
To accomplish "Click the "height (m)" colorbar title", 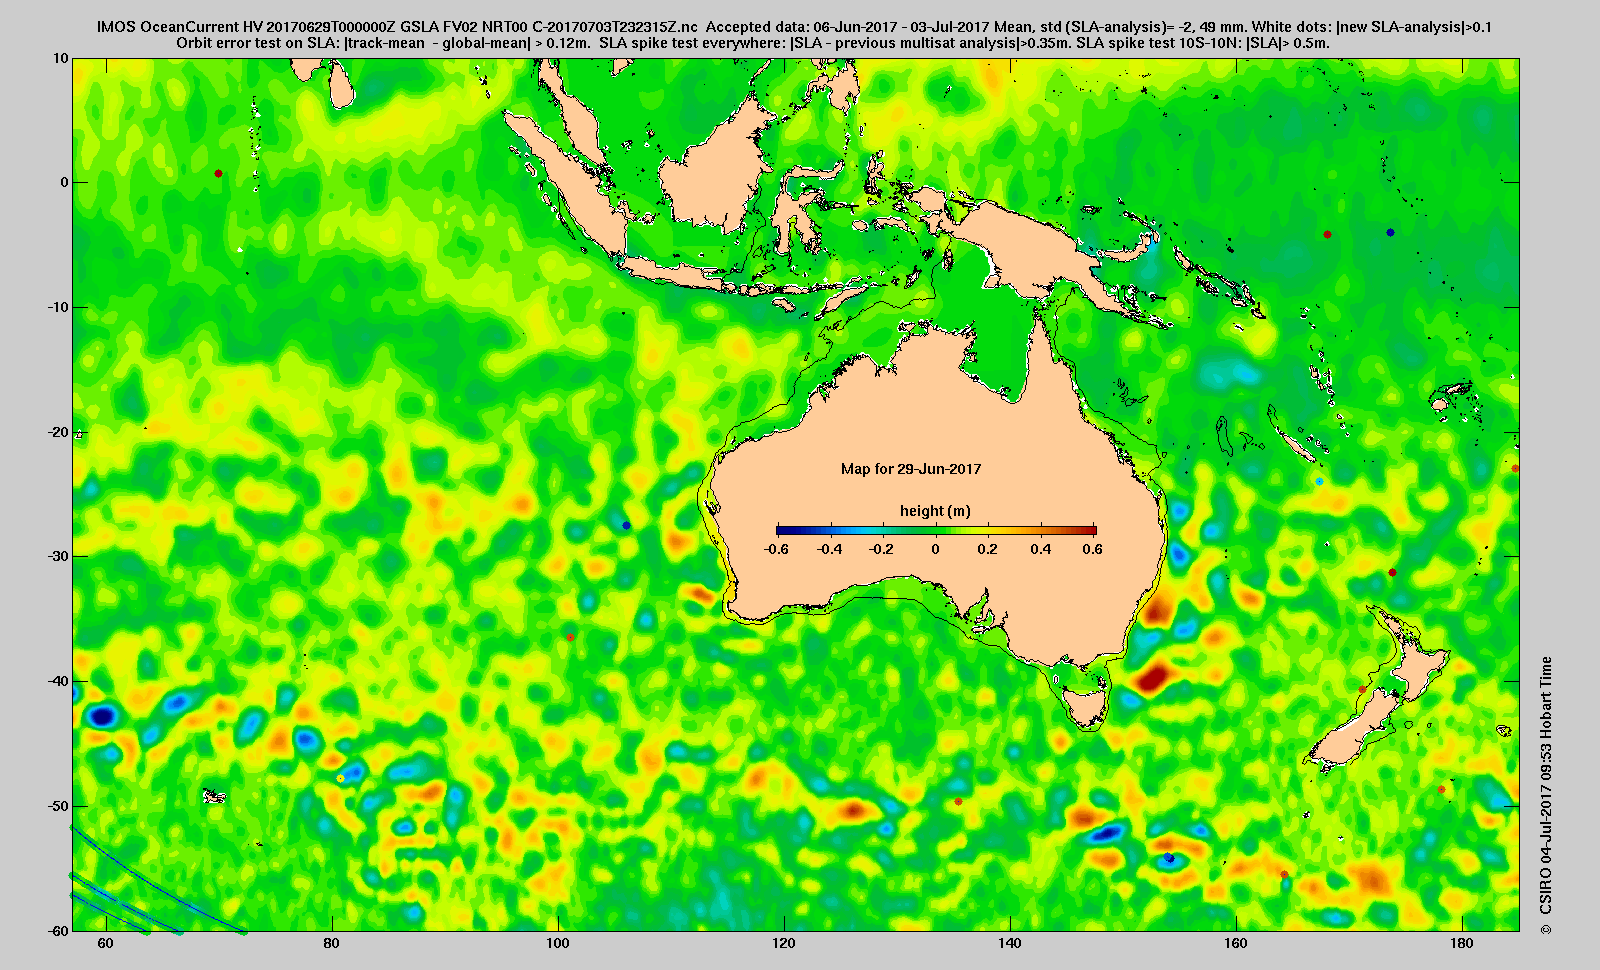I will [x=935, y=511].
